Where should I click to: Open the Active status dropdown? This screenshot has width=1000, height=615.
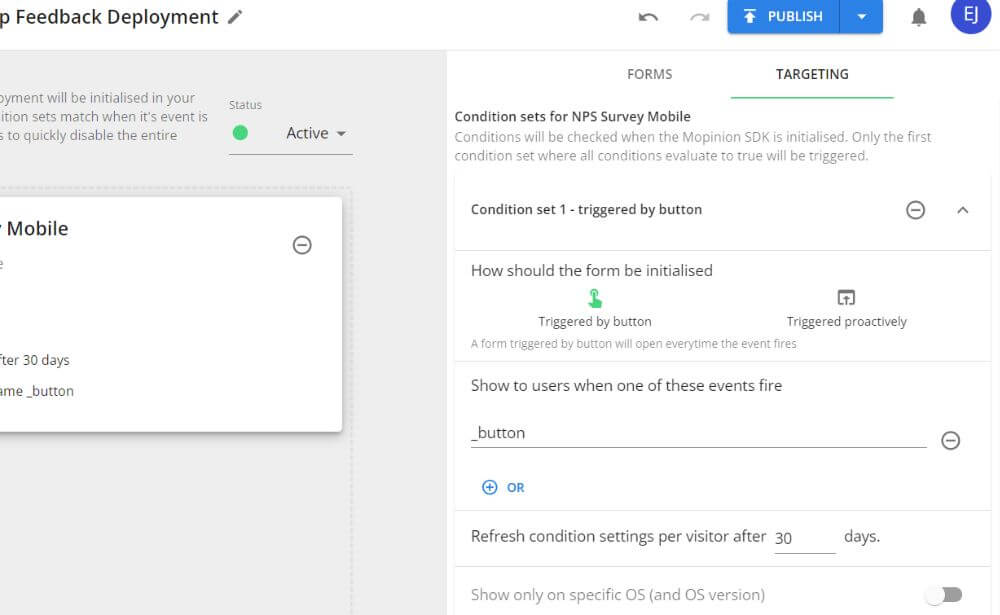pyautogui.click(x=316, y=133)
